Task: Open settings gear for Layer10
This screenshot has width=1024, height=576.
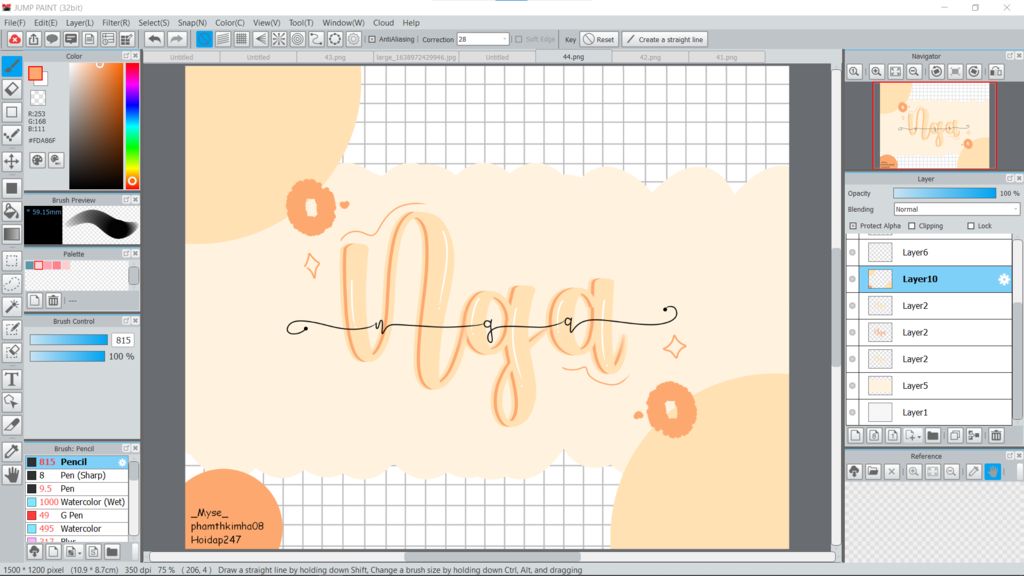Action: pos(1004,280)
